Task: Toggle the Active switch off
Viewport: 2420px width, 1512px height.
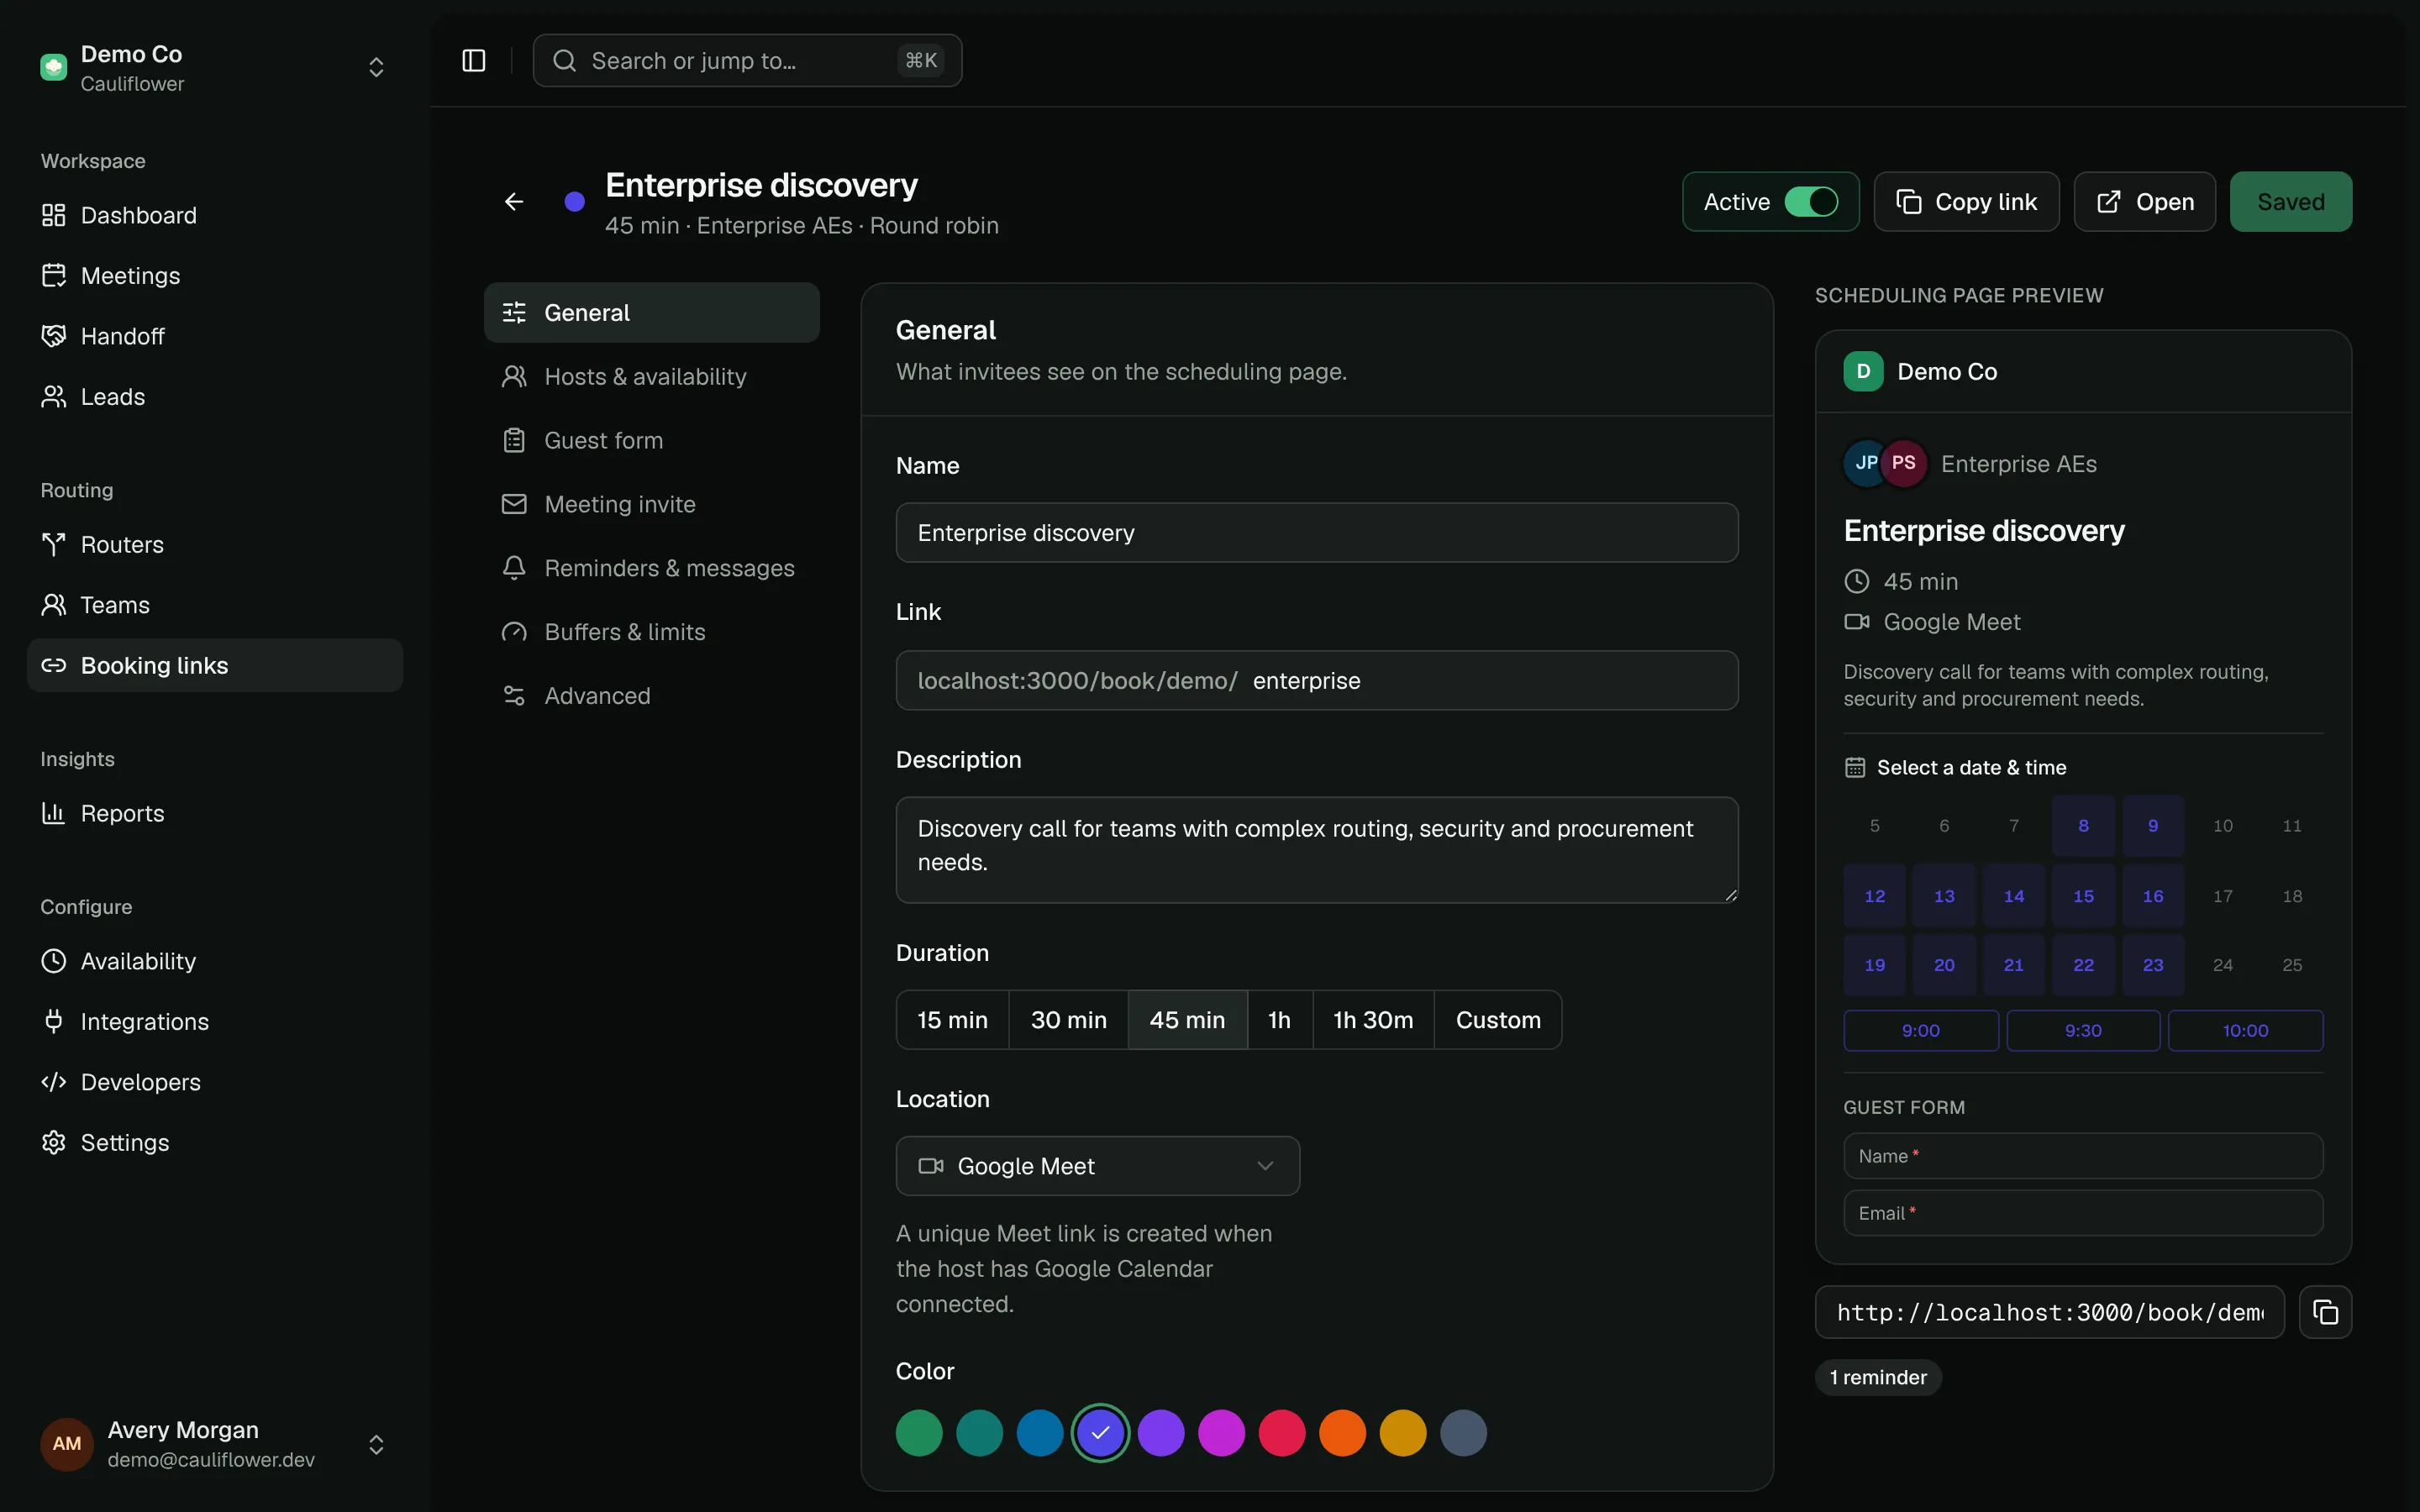Action: pos(1811,202)
